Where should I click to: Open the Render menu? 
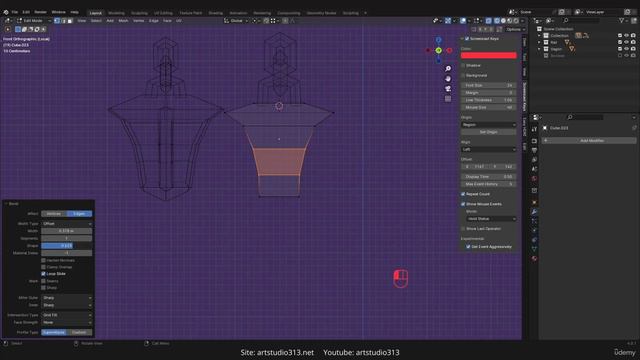click(x=40, y=12)
